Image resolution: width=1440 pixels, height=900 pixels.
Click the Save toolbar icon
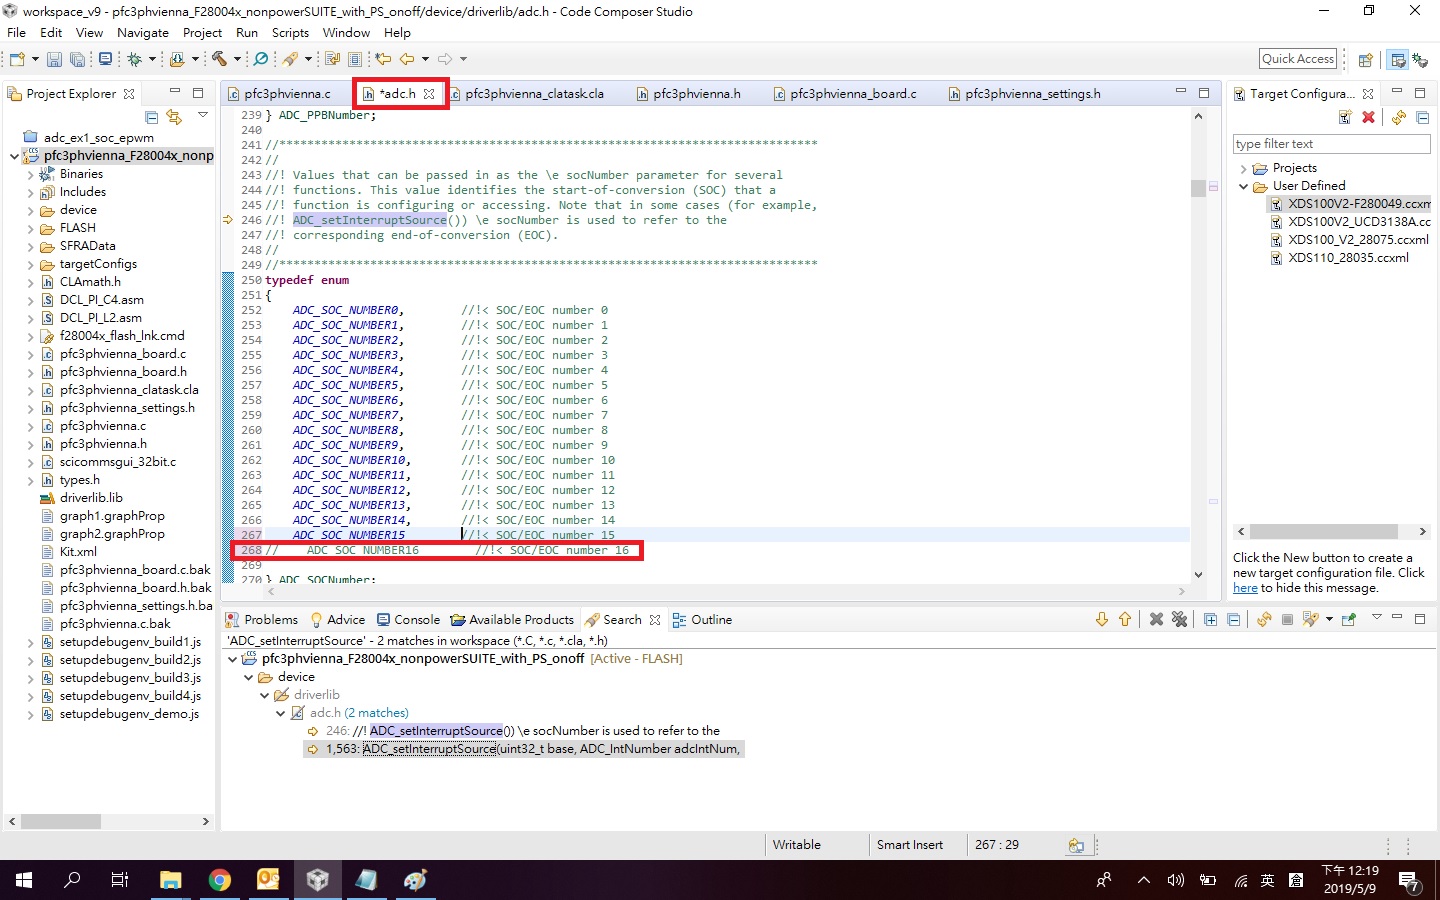click(54, 59)
